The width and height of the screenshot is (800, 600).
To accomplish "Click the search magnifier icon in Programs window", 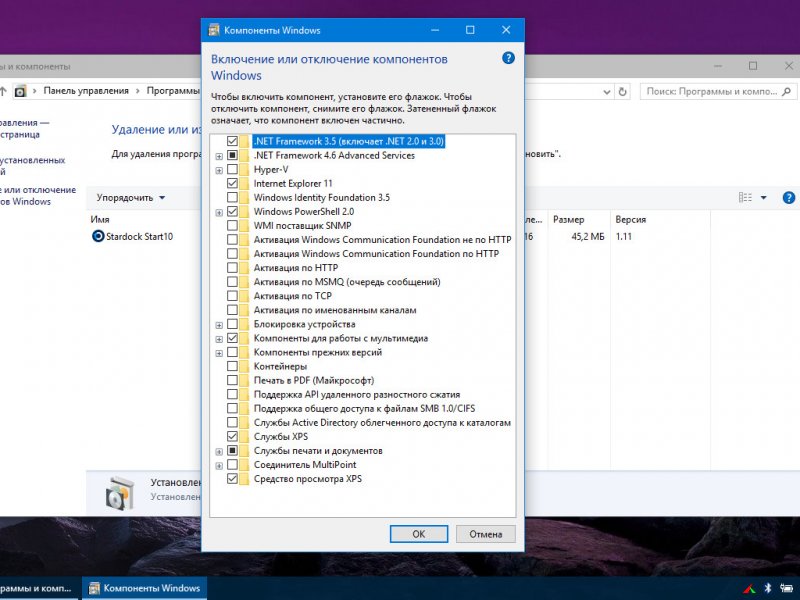I will pyautogui.click(x=787, y=92).
